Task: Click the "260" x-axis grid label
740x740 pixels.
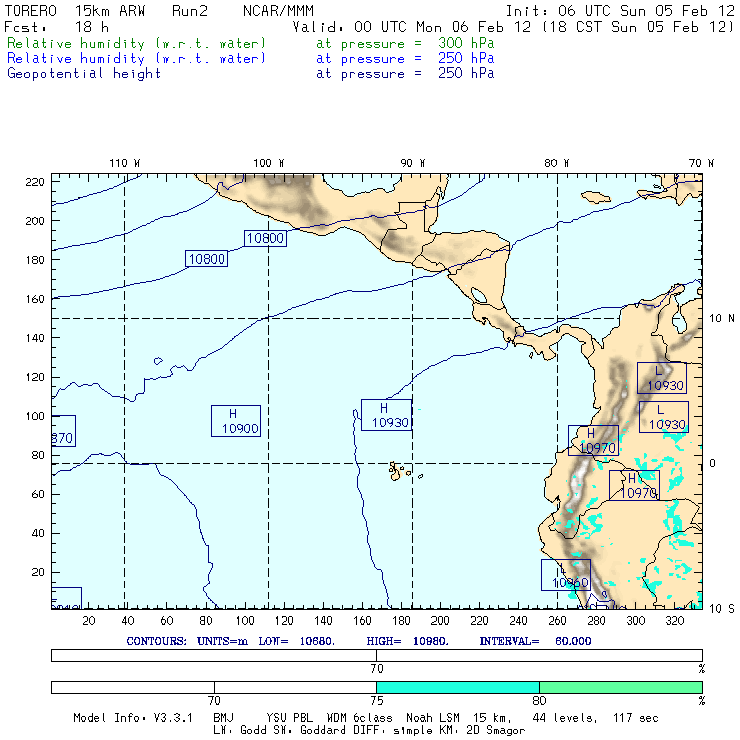Action: (557, 621)
